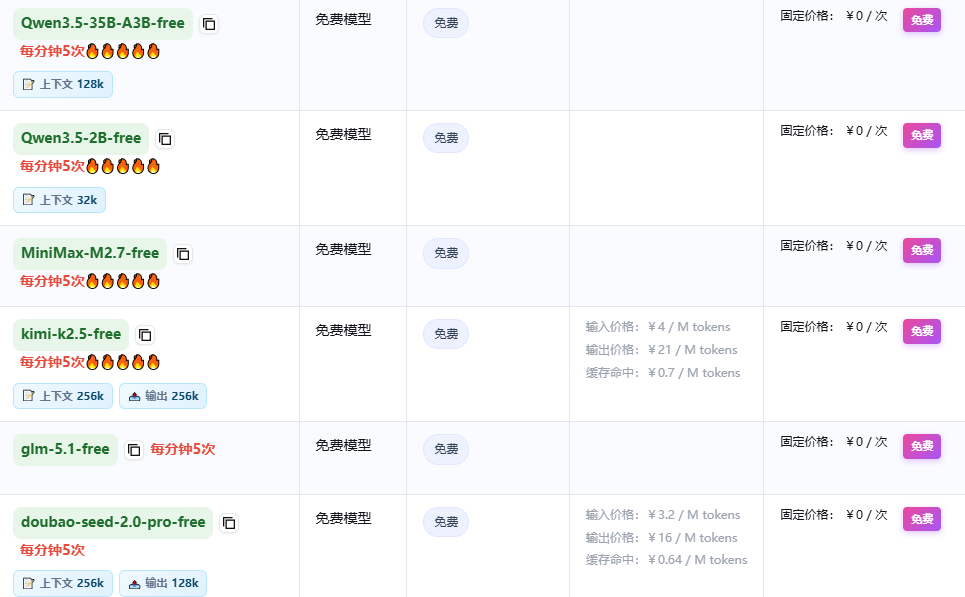Screen dimensions: 965x597
Task: Click 固定价格 ¥0/次 in Qwen3.5-35B-A3B-free row
Action: (x=834, y=16)
